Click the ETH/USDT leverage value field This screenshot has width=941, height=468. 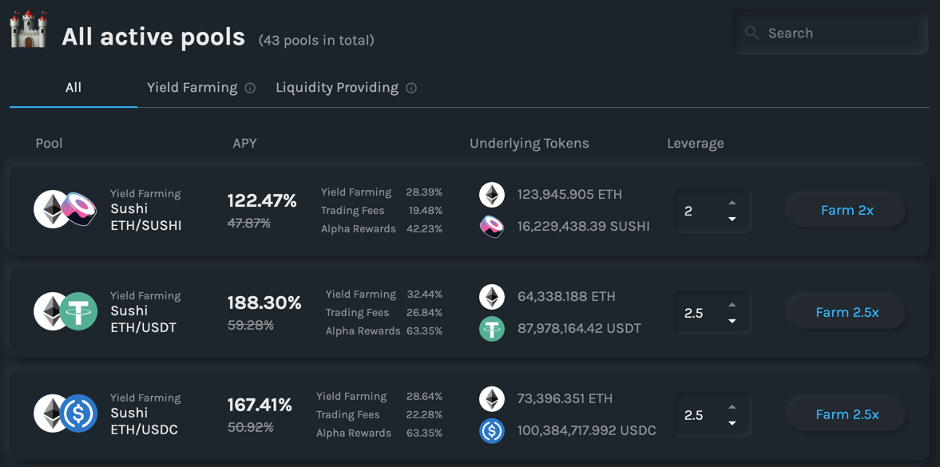[712, 313]
